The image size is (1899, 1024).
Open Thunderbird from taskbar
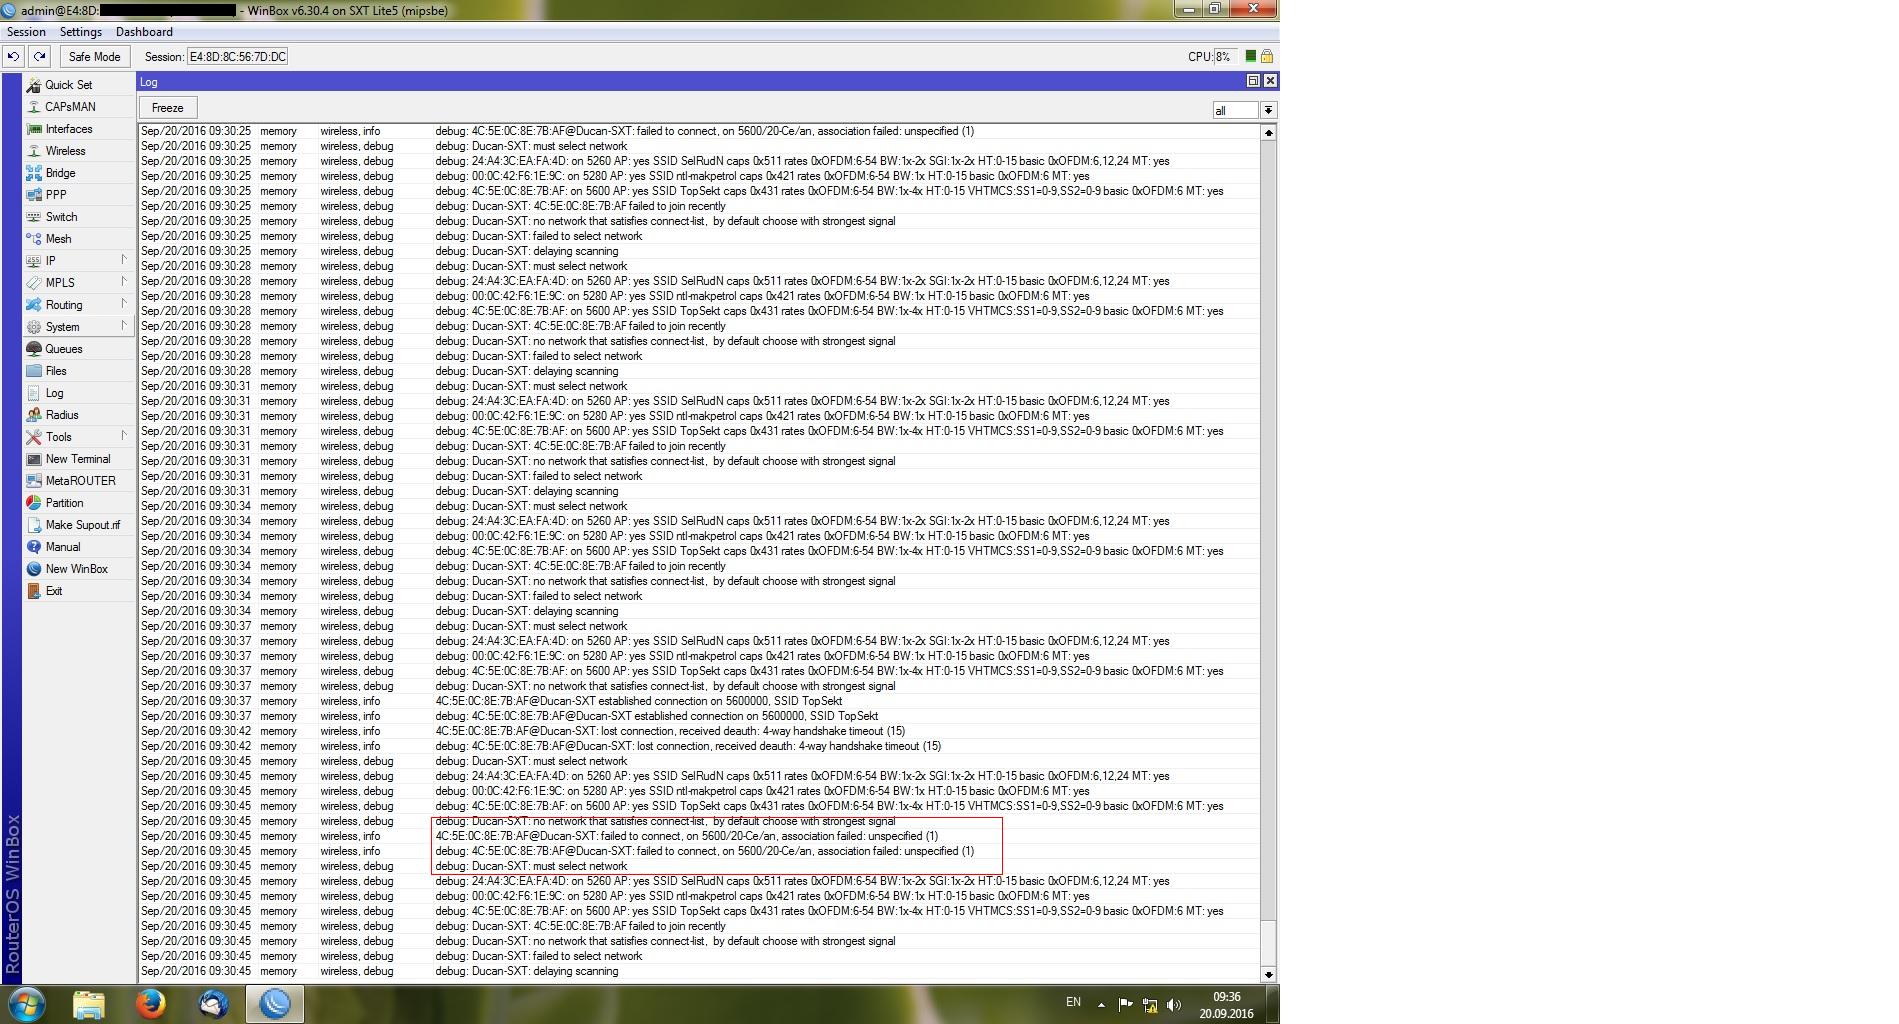[x=213, y=1004]
